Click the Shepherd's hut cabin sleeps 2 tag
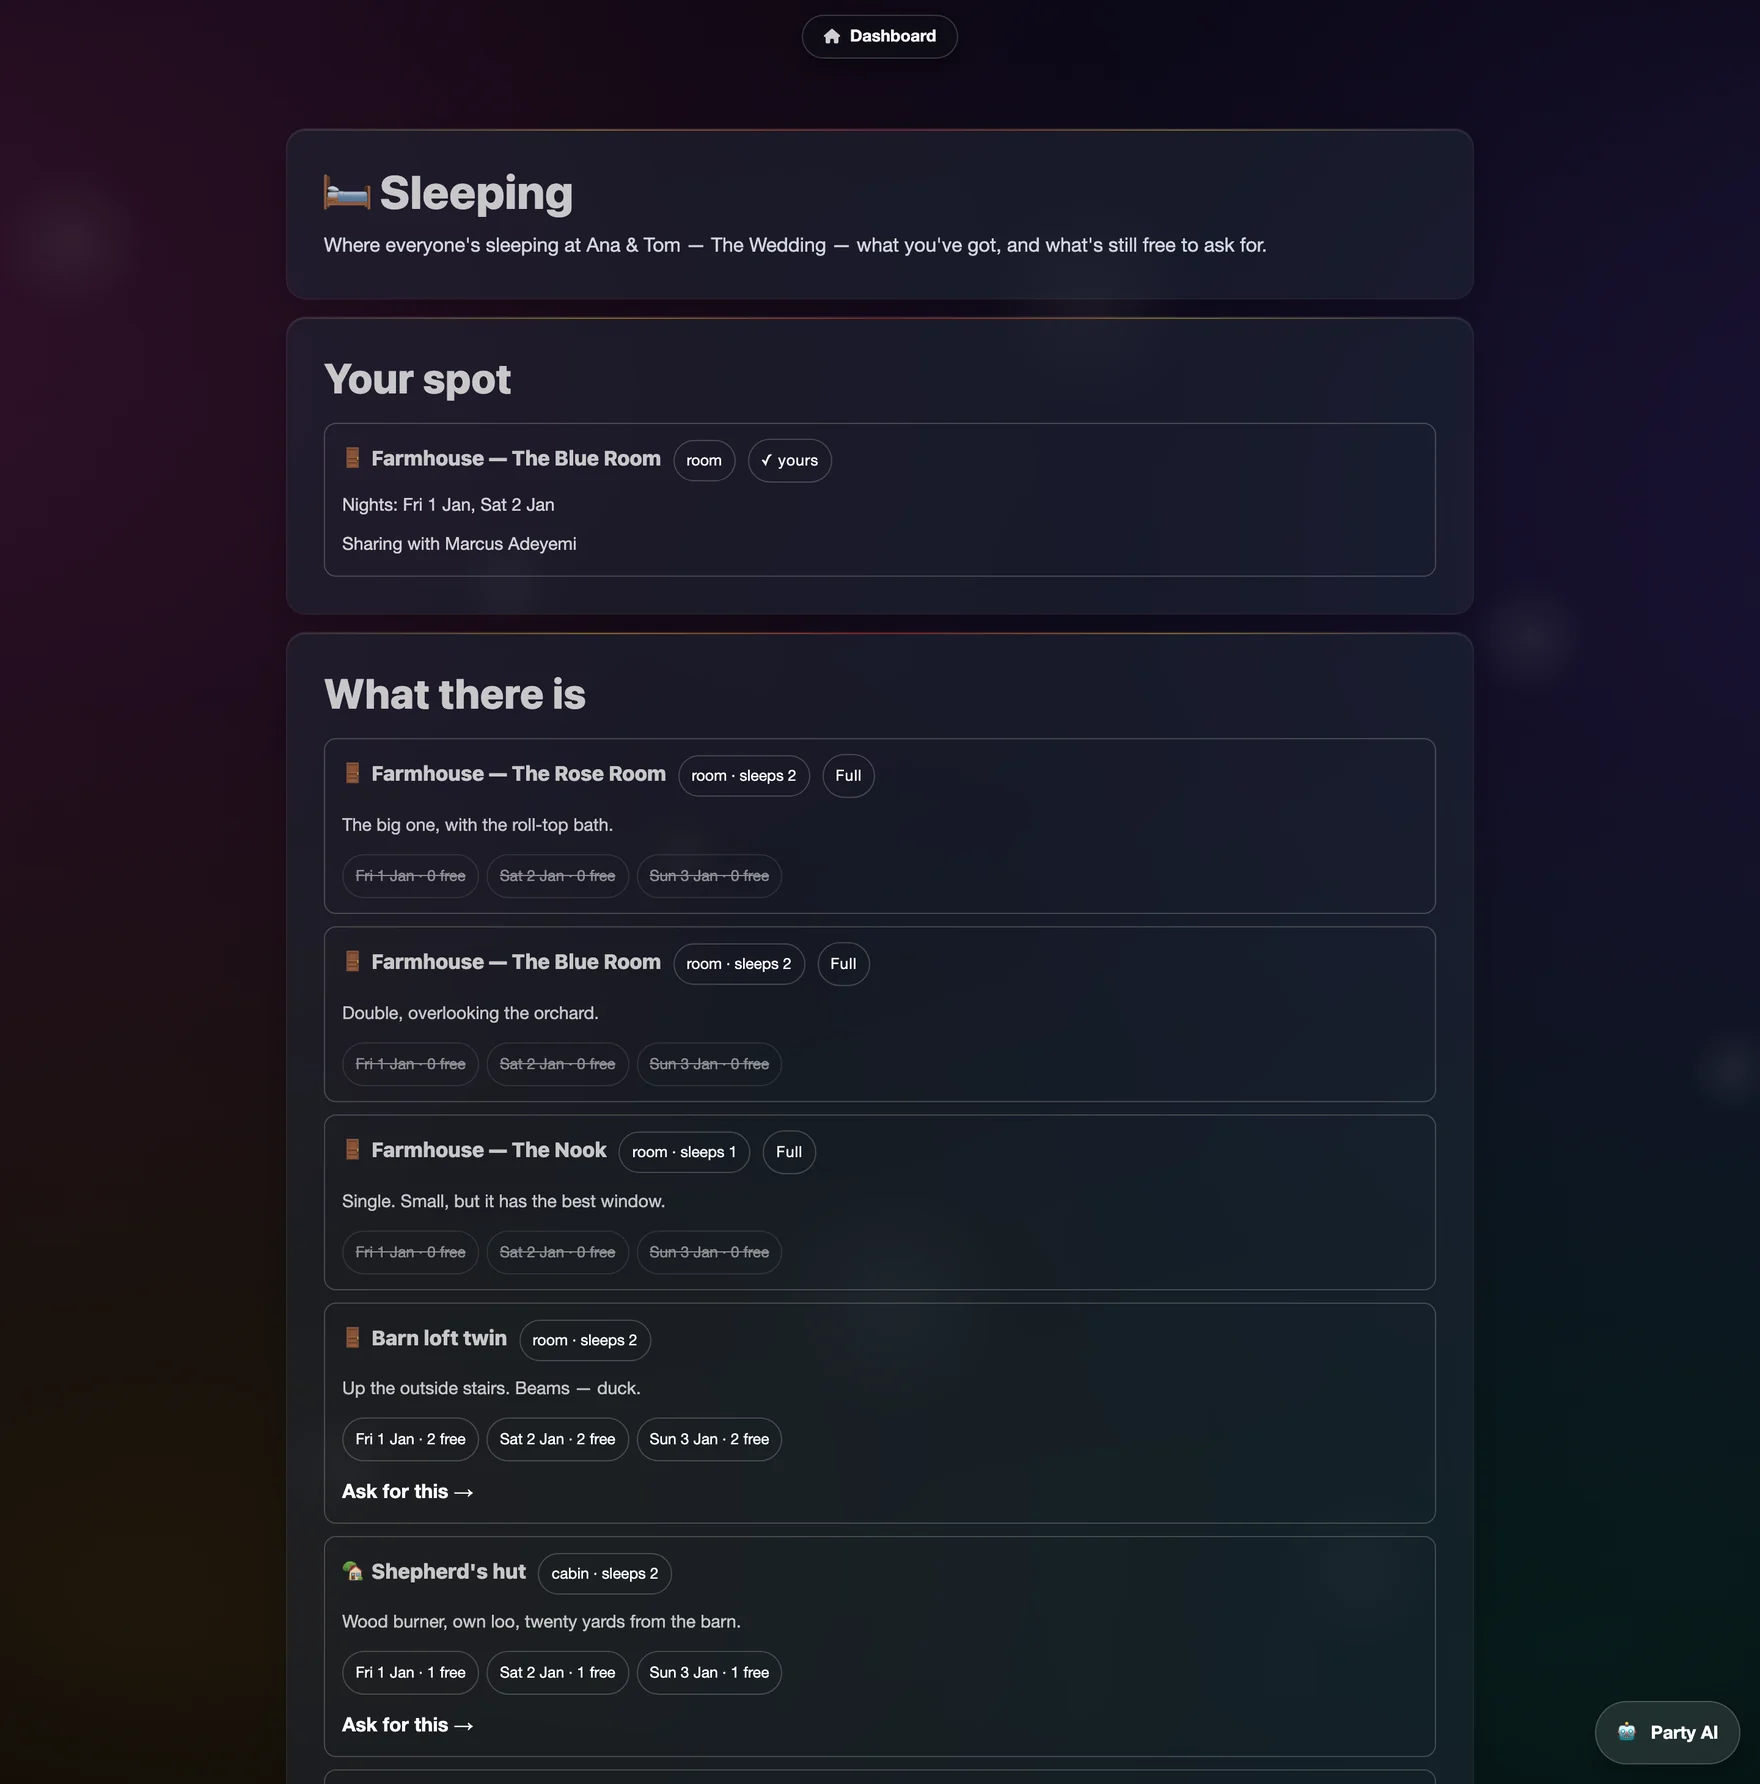The height and width of the screenshot is (1784, 1760). click(605, 1573)
